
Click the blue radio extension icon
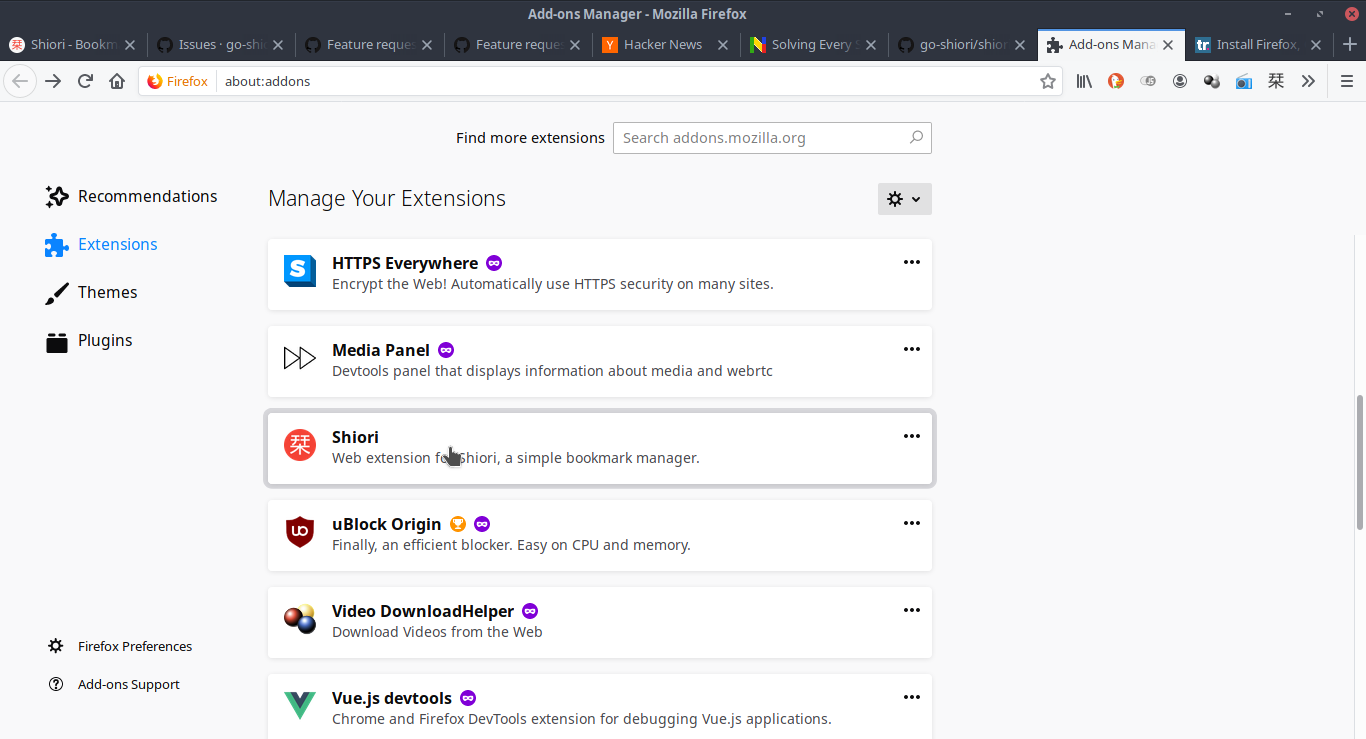point(1244,81)
